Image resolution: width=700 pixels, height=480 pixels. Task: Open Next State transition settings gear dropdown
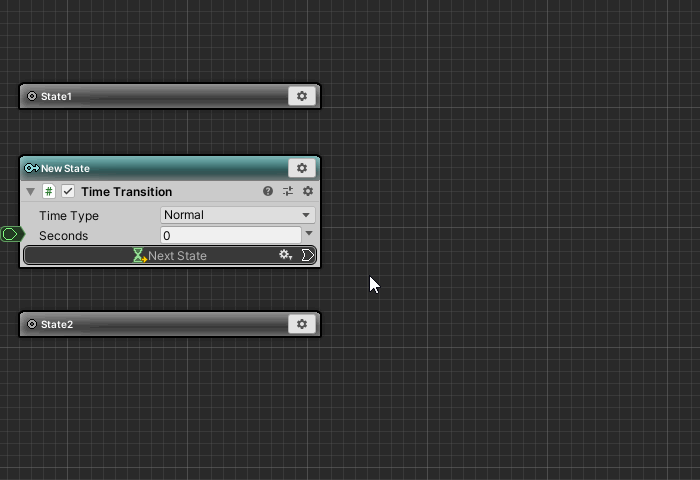[285, 255]
